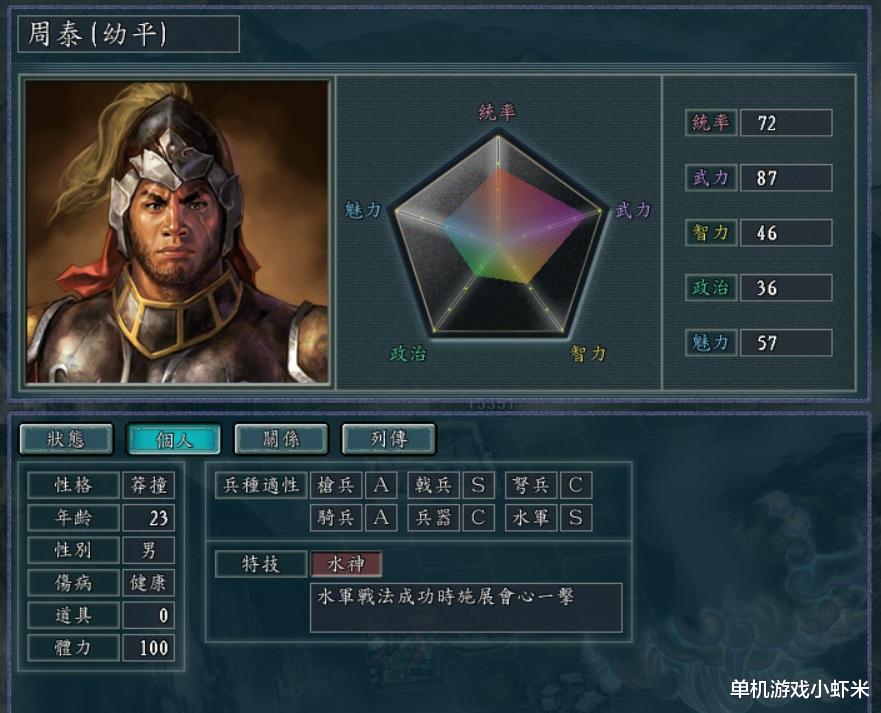881x713 pixels.
Task: Click the 弩兵 crossbow aptitude grade C
Action: click(x=576, y=485)
